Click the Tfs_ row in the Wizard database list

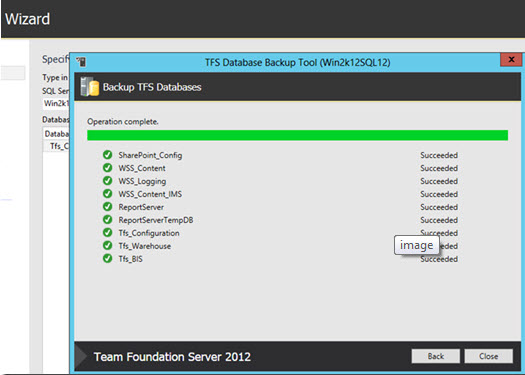point(56,146)
